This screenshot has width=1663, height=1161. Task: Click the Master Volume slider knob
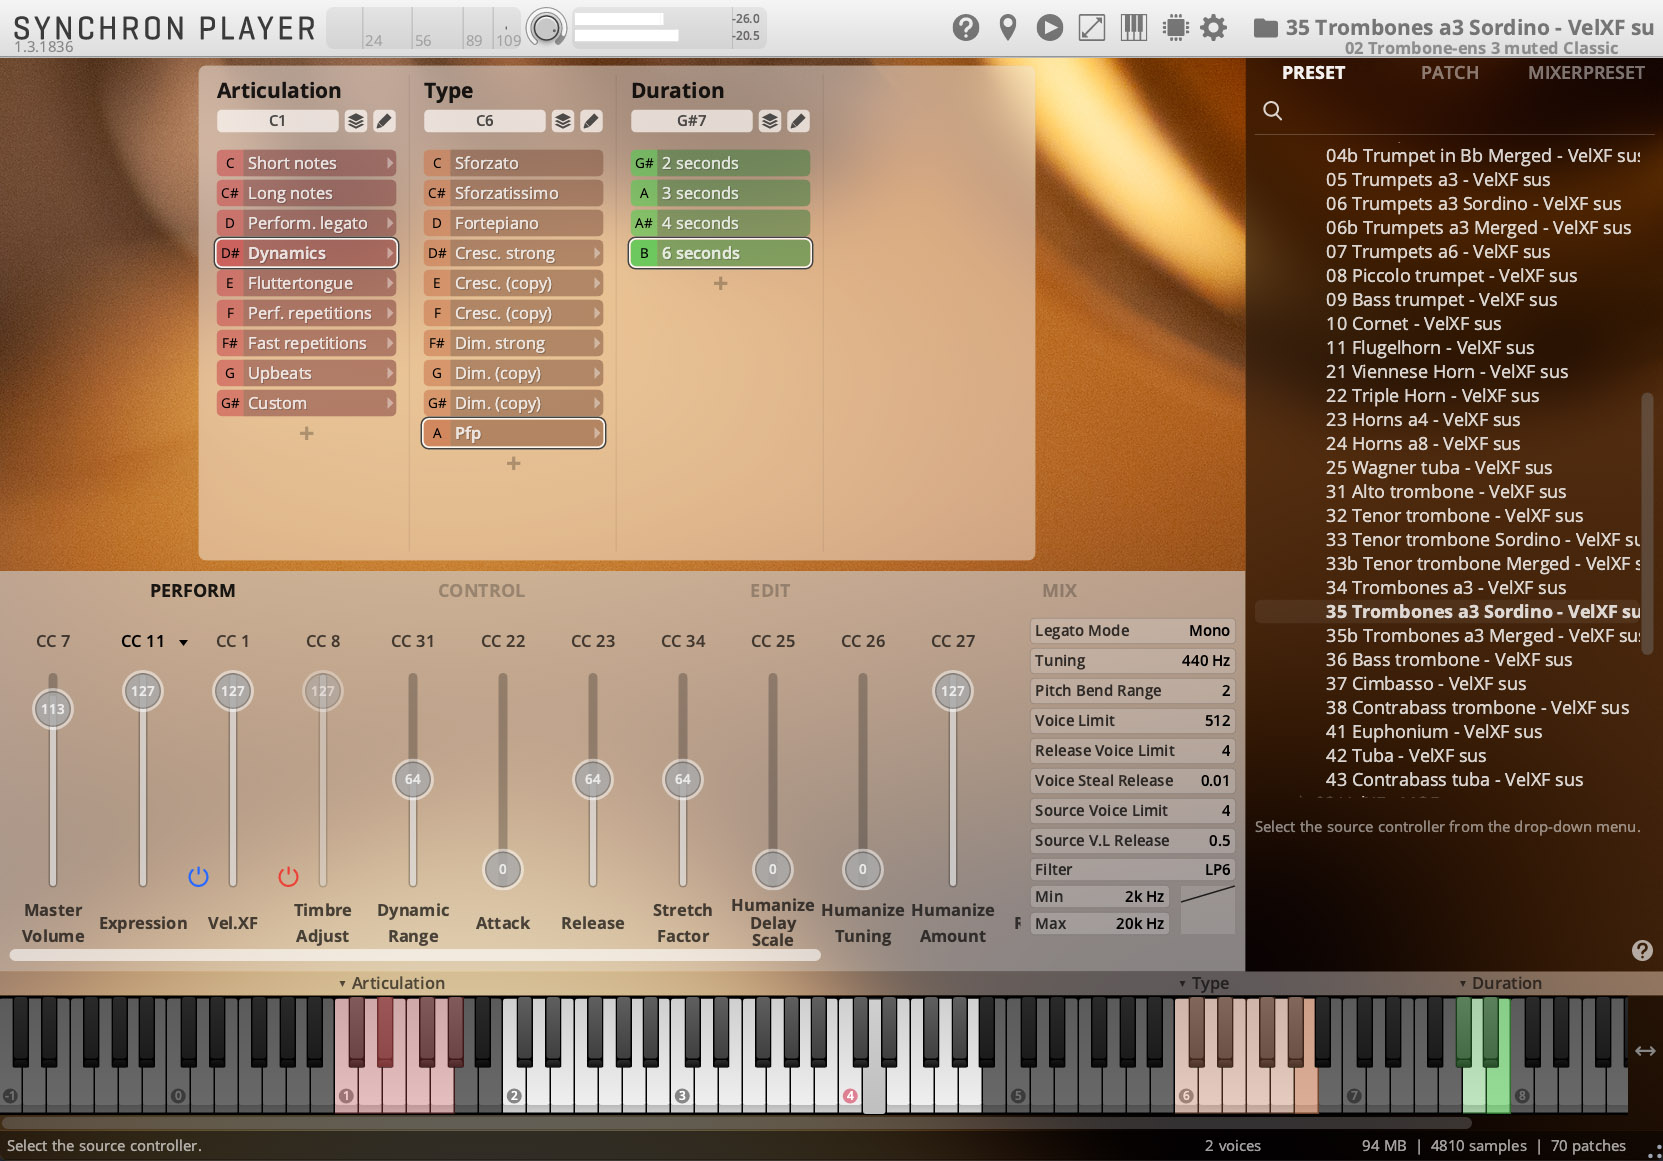[53, 709]
